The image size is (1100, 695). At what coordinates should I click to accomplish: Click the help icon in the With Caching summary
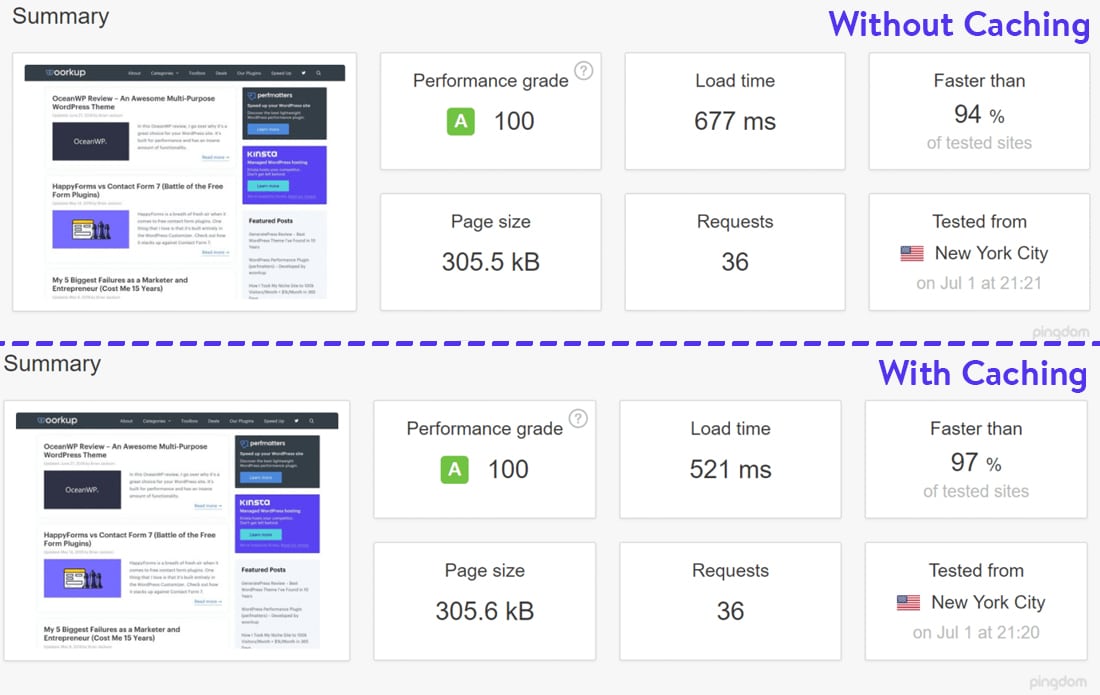[578, 419]
